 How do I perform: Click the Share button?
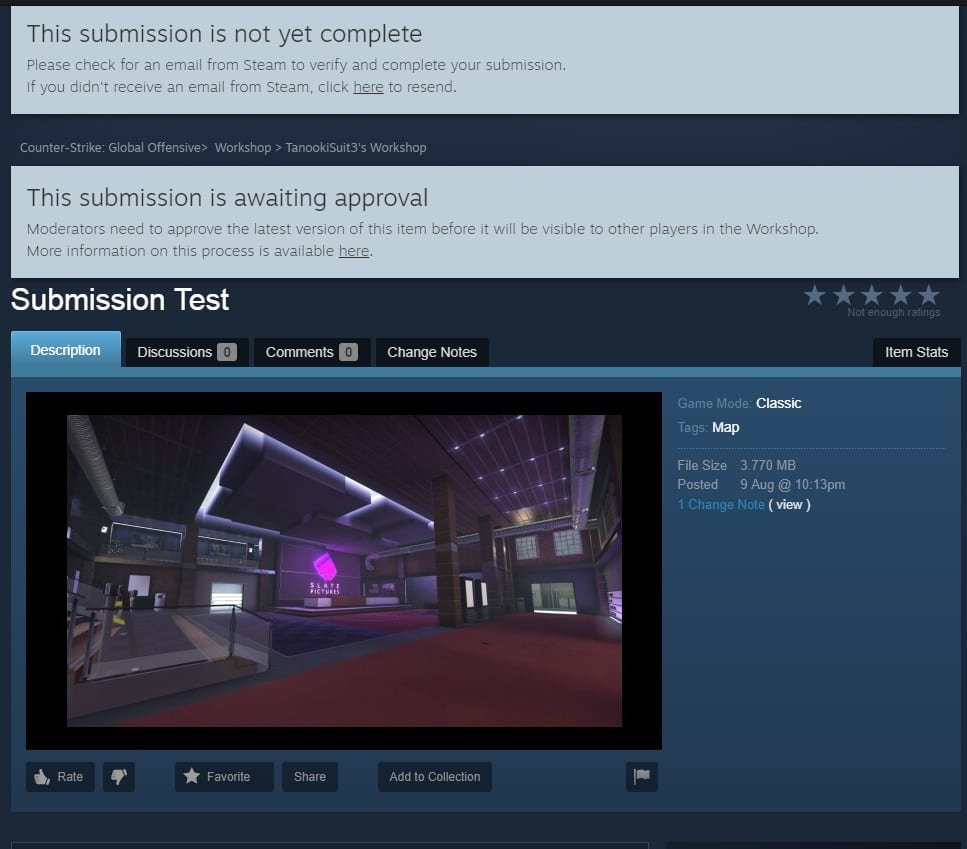(310, 777)
